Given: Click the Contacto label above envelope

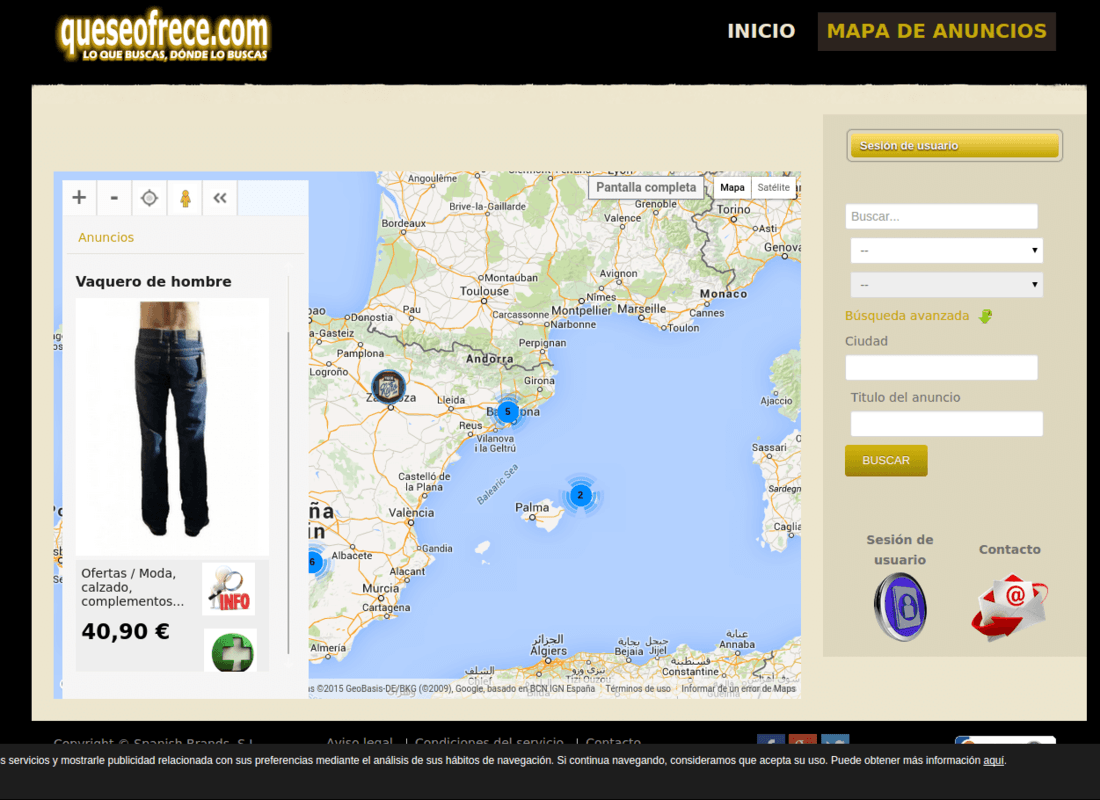Looking at the screenshot, I should click(x=1010, y=549).
